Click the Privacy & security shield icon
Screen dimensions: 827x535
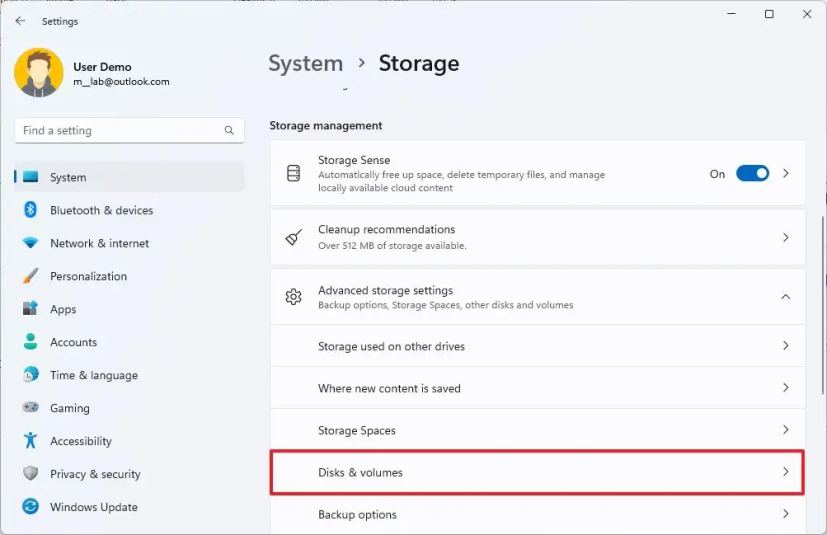click(30, 474)
